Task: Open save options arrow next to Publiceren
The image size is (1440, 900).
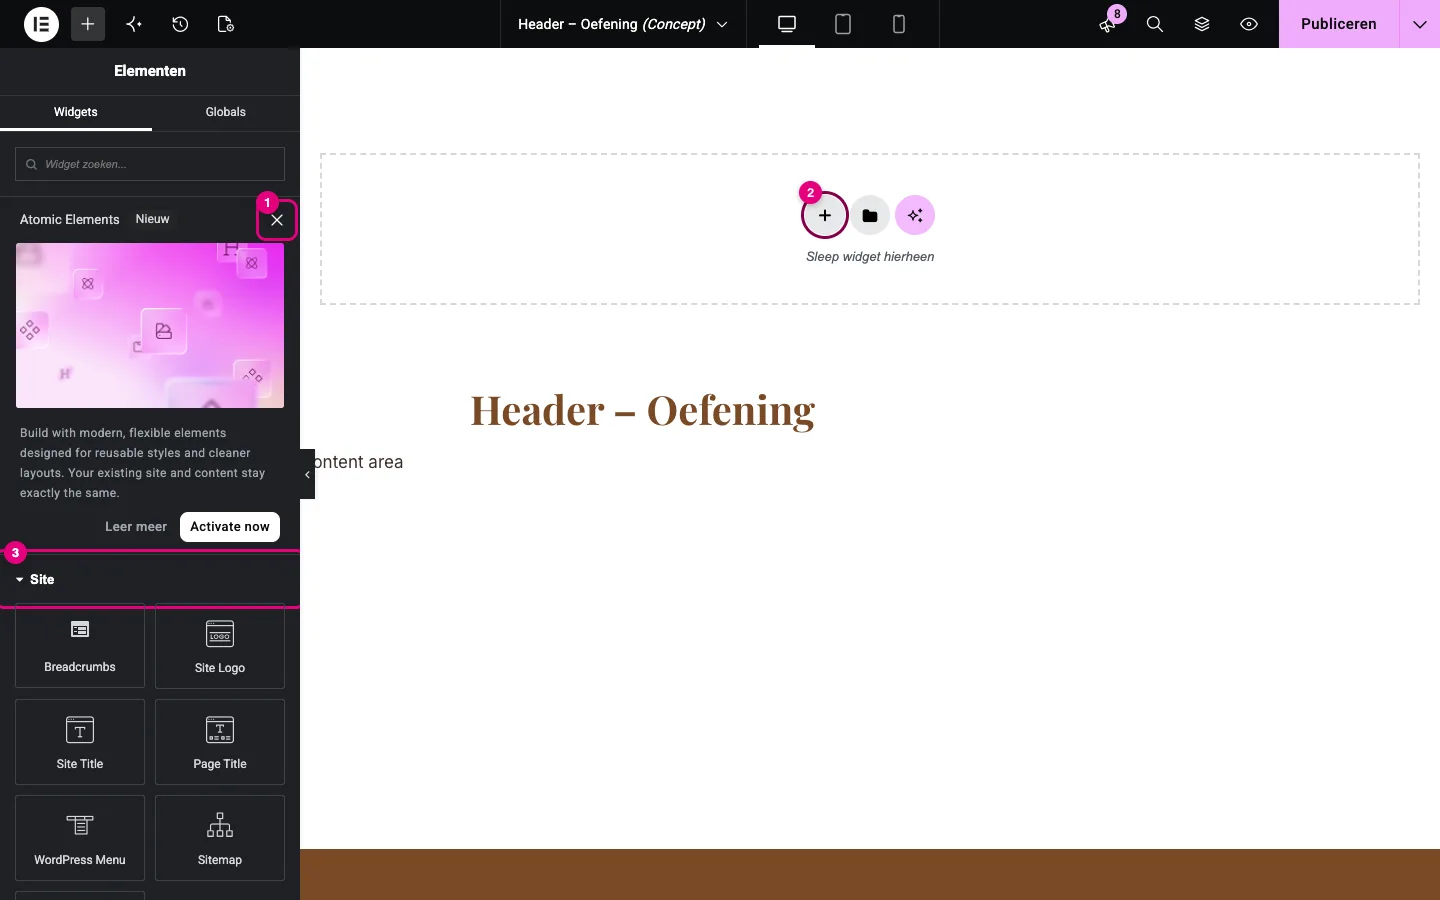Action: (1420, 24)
